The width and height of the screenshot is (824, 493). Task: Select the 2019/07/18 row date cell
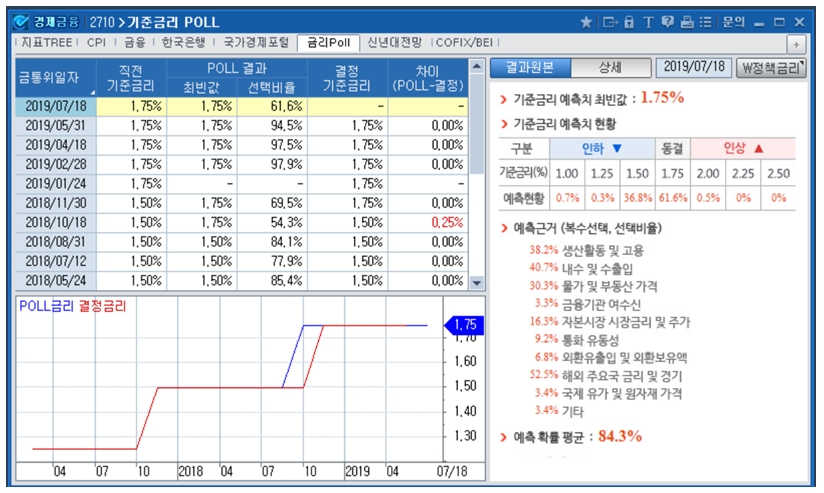click(x=56, y=106)
